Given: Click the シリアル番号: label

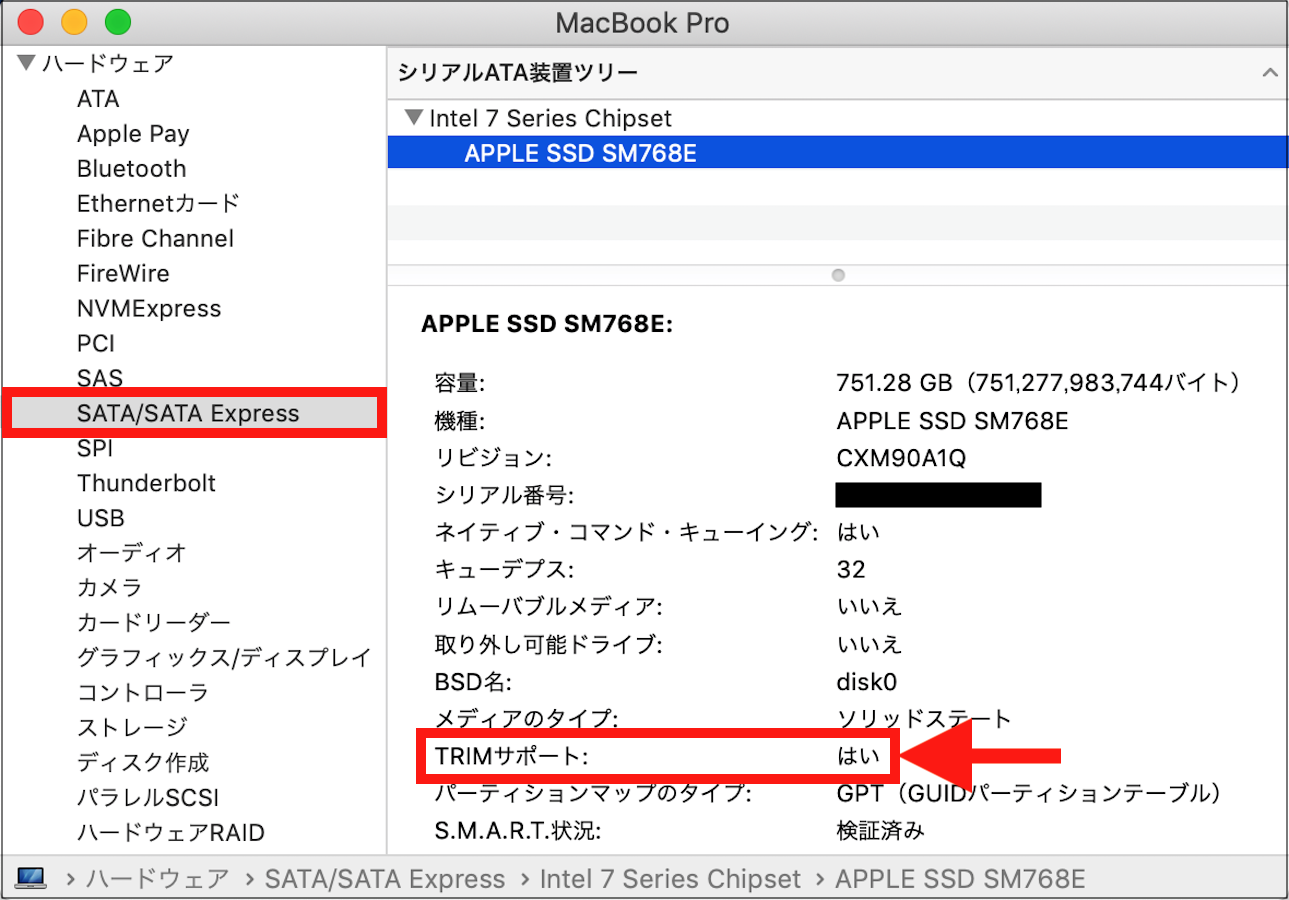Looking at the screenshot, I should (x=504, y=496).
